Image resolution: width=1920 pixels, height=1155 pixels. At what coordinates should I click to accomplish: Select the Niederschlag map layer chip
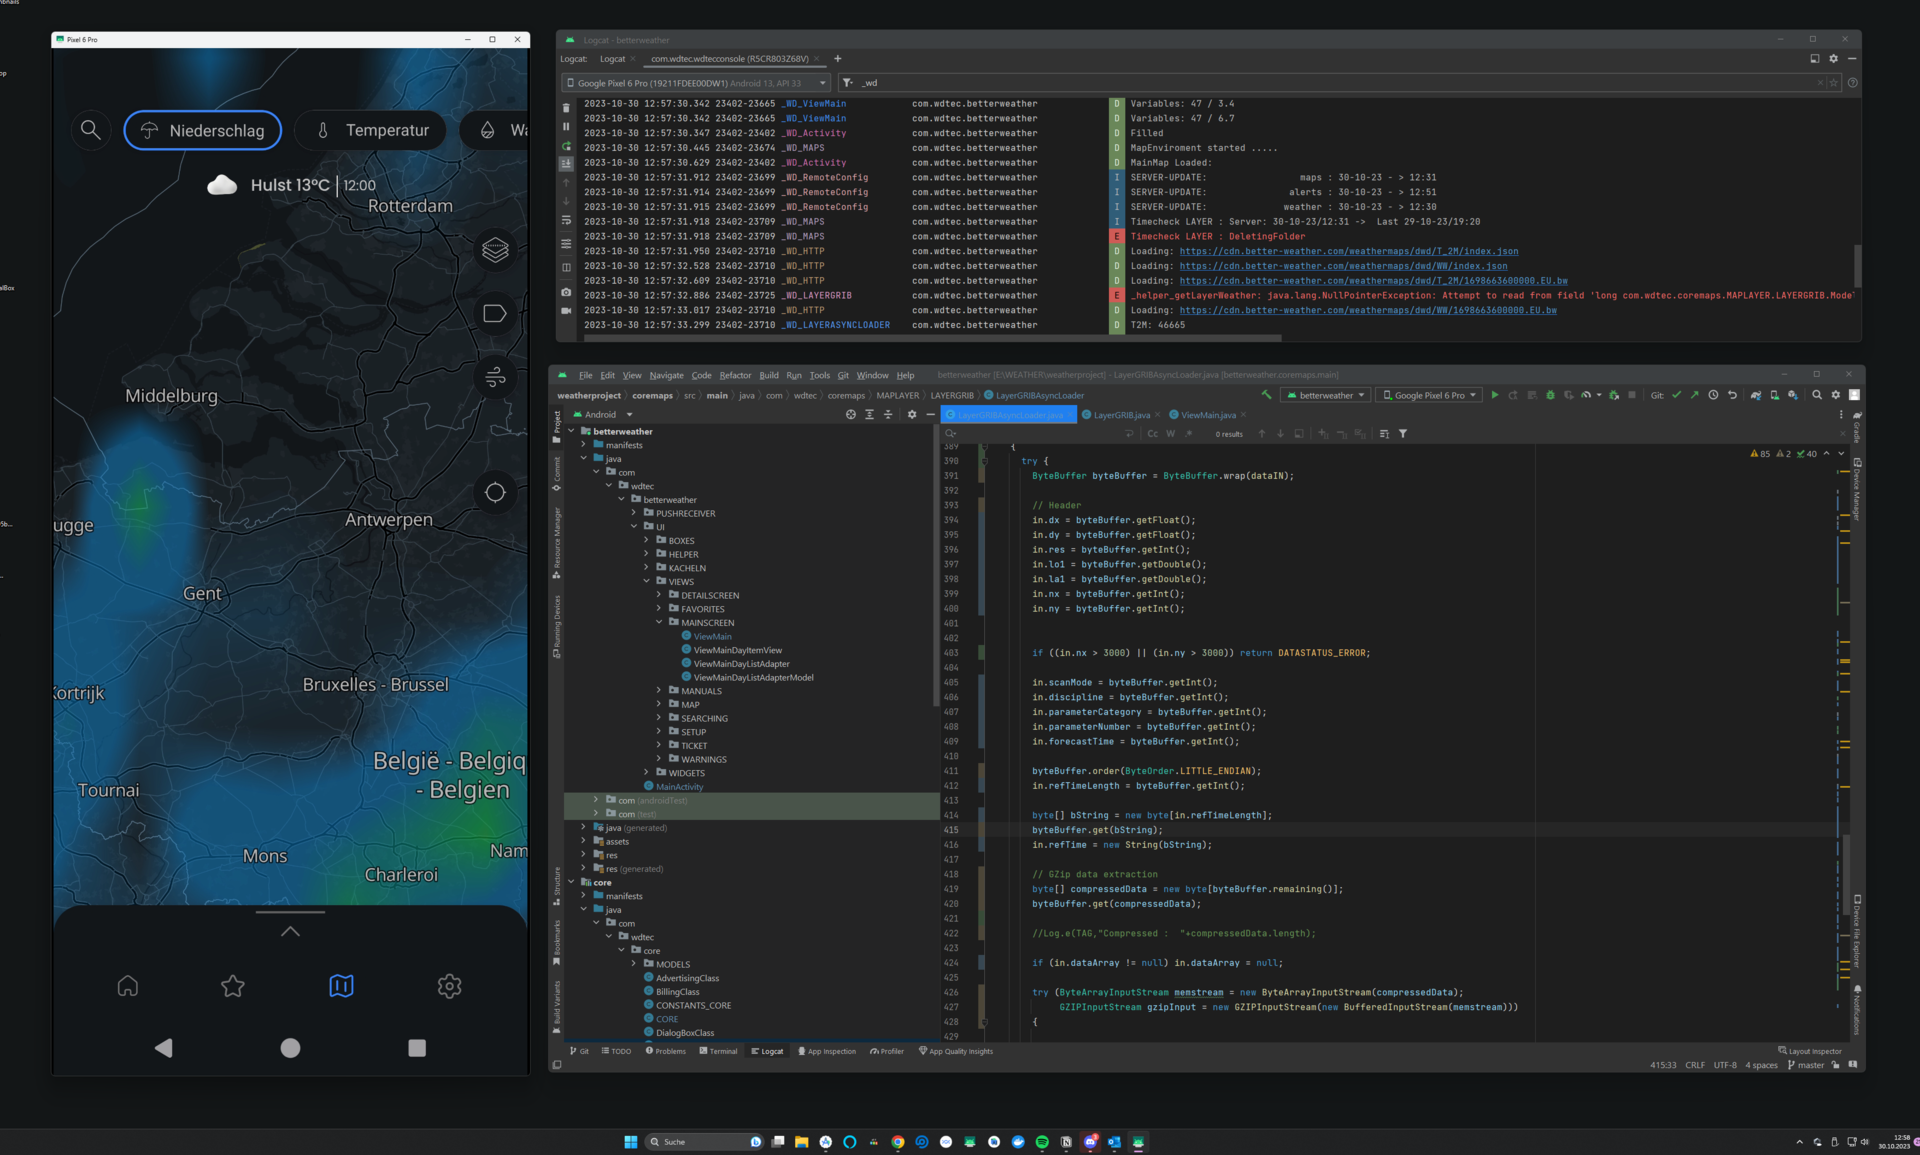point(203,130)
